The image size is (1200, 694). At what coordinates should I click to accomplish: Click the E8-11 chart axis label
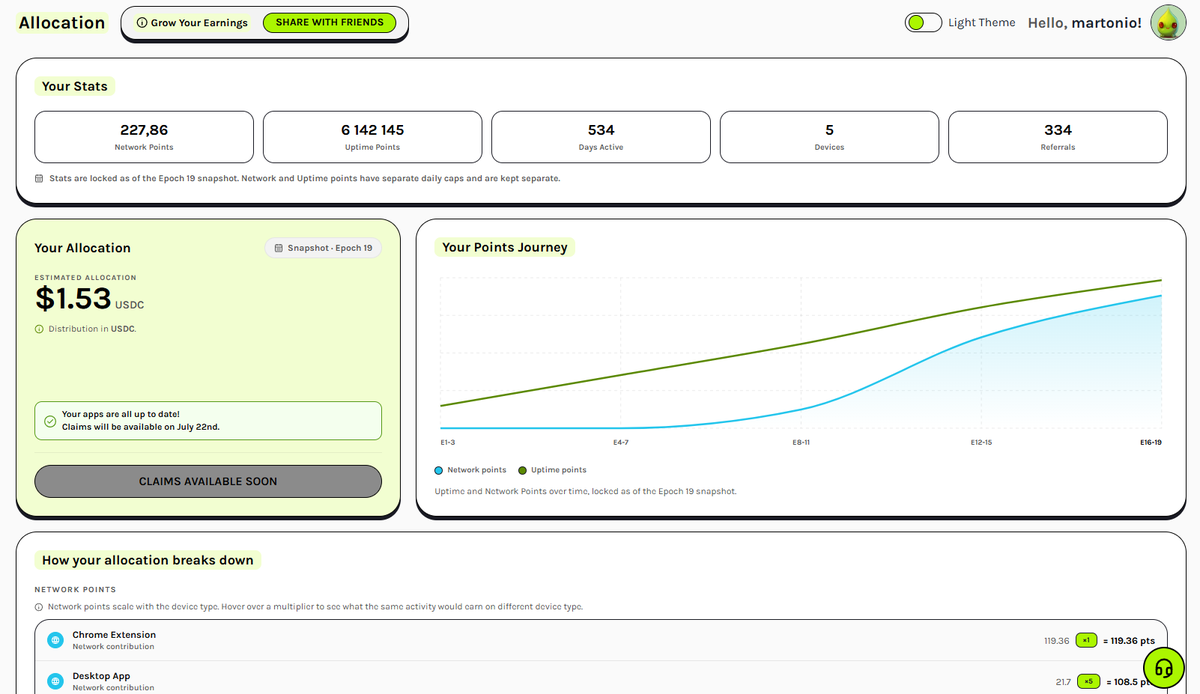pyautogui.click(x=801, y=442)
